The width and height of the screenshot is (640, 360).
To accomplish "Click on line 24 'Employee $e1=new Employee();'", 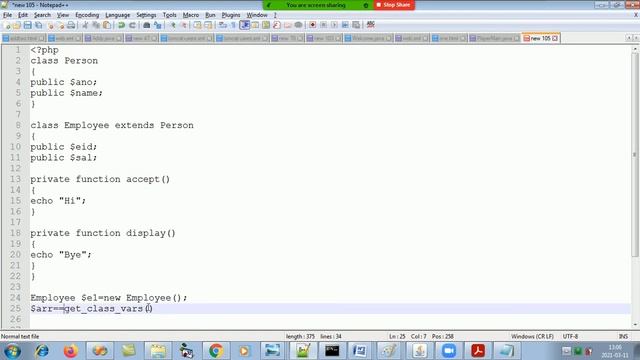I will coord(109,298).
